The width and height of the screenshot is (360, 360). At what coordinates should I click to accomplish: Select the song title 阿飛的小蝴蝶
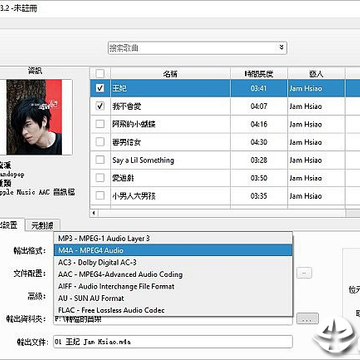click(134, 124)
